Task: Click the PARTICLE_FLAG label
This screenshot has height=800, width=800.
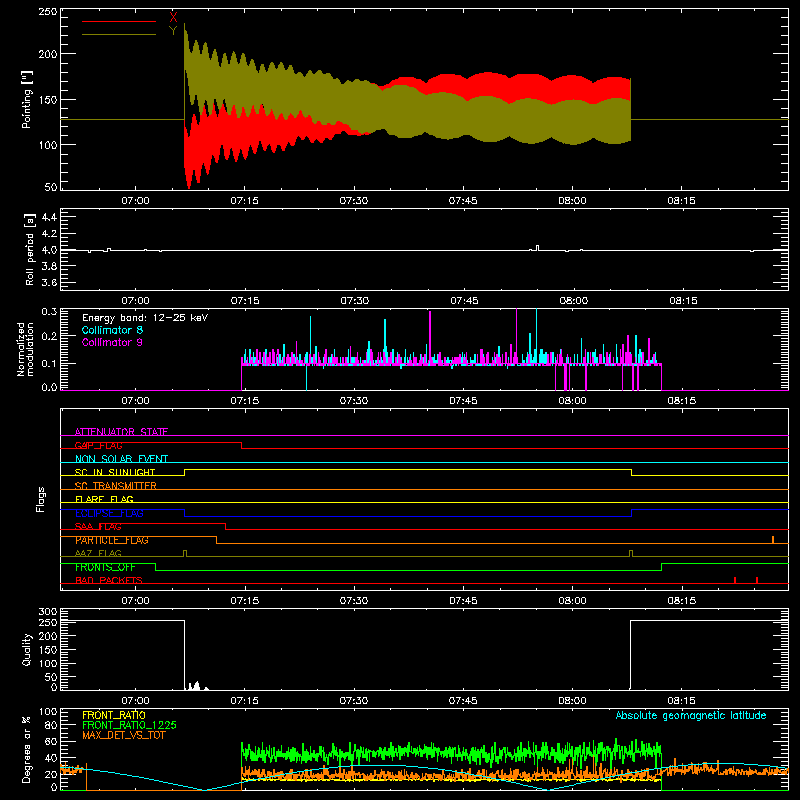Action: point(112,540)
